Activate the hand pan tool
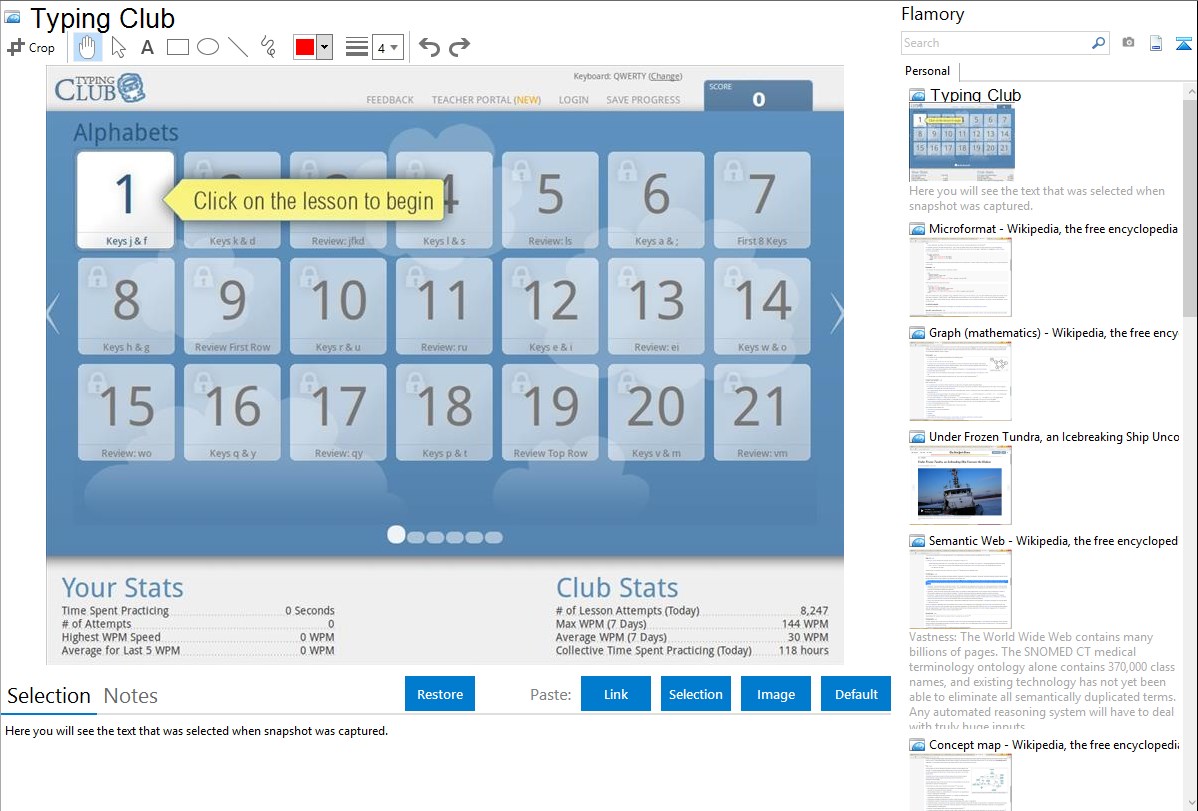 pyautogui.click(x=87, y=47)
